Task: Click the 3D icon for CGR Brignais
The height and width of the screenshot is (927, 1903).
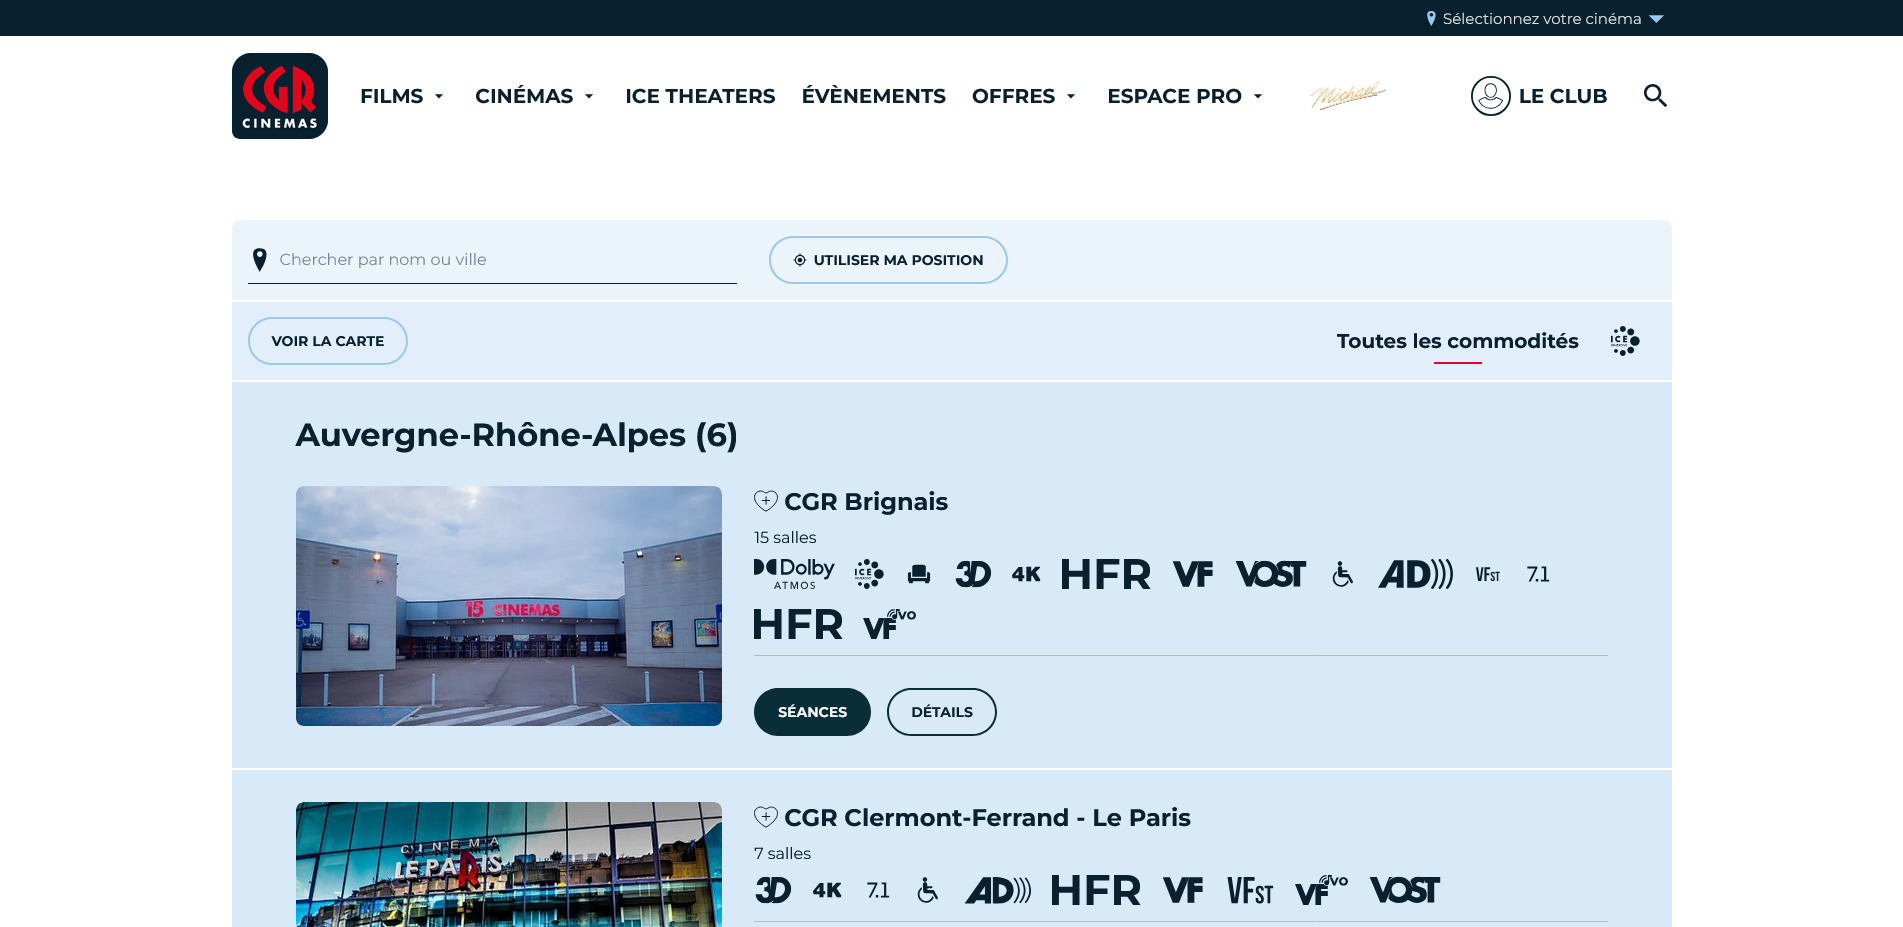Action: [973, 574]
